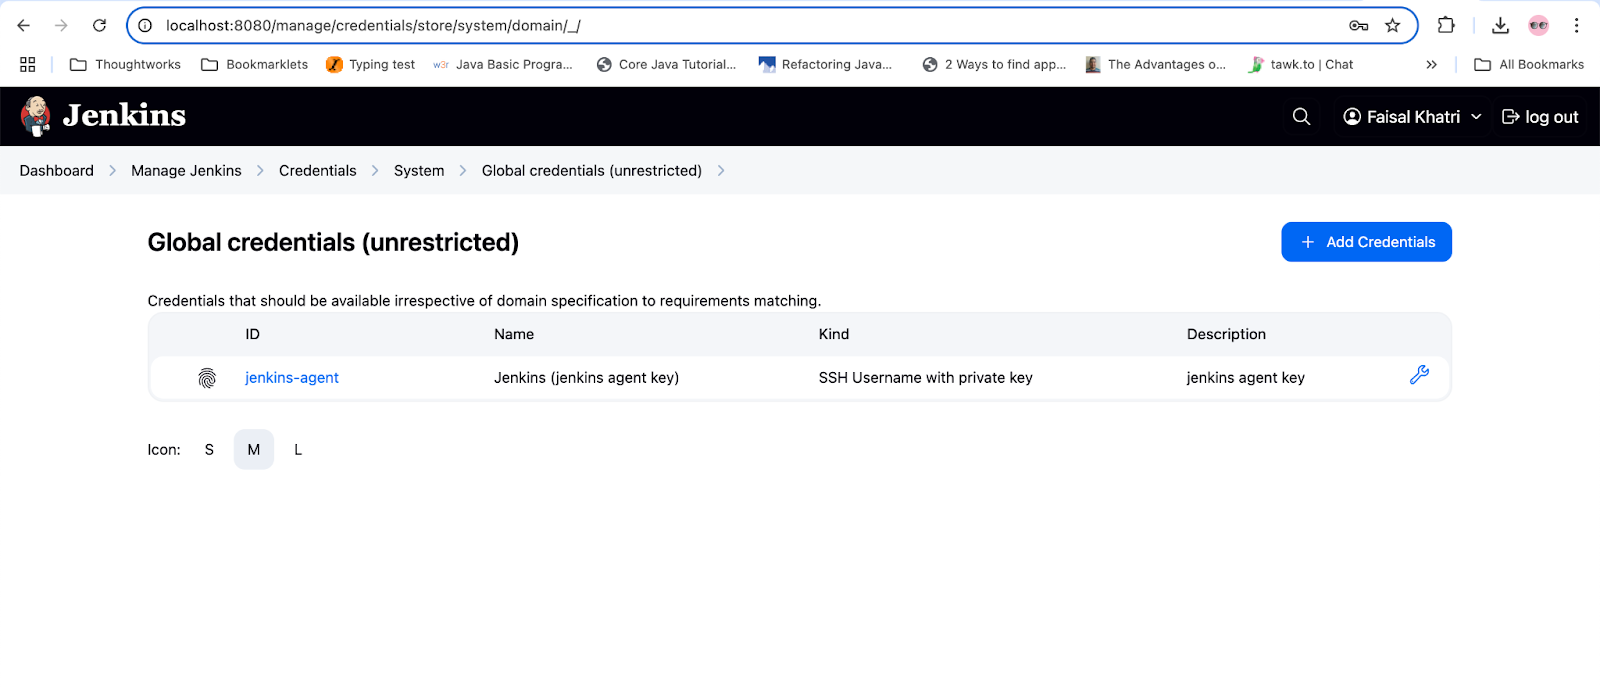Click the Jenkins logo mascot icon

[x=36, y=116]
